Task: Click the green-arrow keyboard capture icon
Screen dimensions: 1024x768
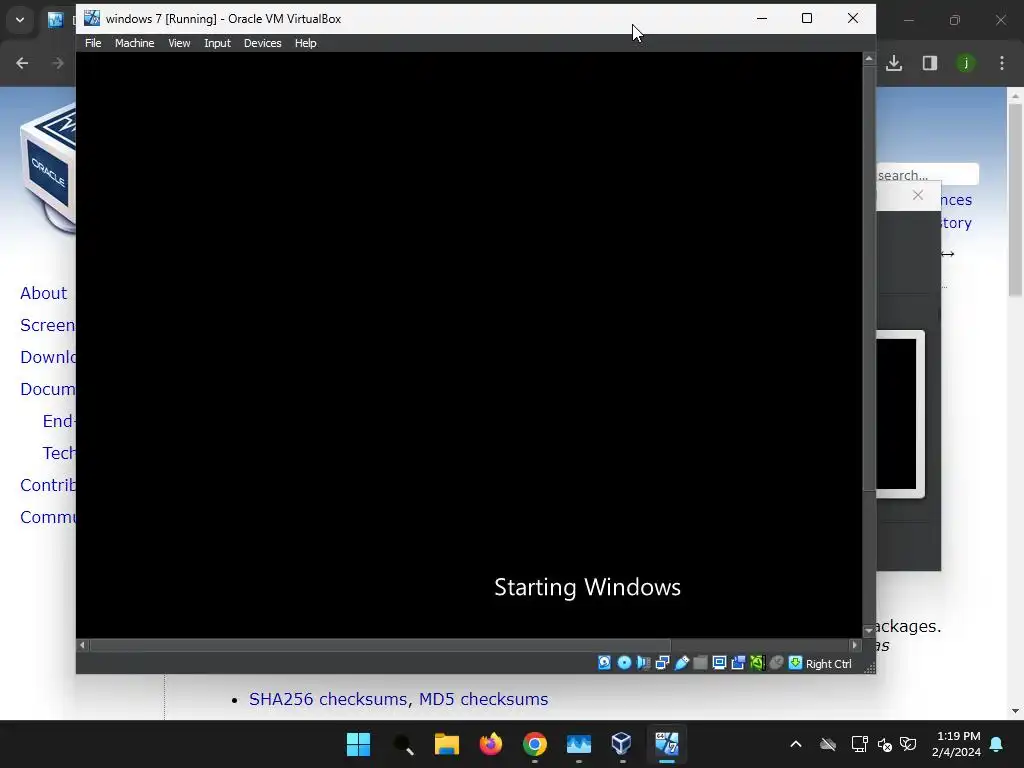Action: click(x=795, y=663)
